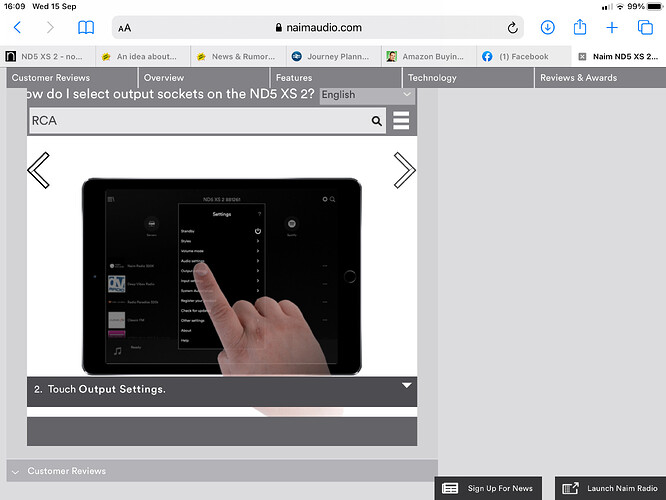Collapse the 'Touch Output Settings' caption triangle
666x500 pixels.
[406, 385]
